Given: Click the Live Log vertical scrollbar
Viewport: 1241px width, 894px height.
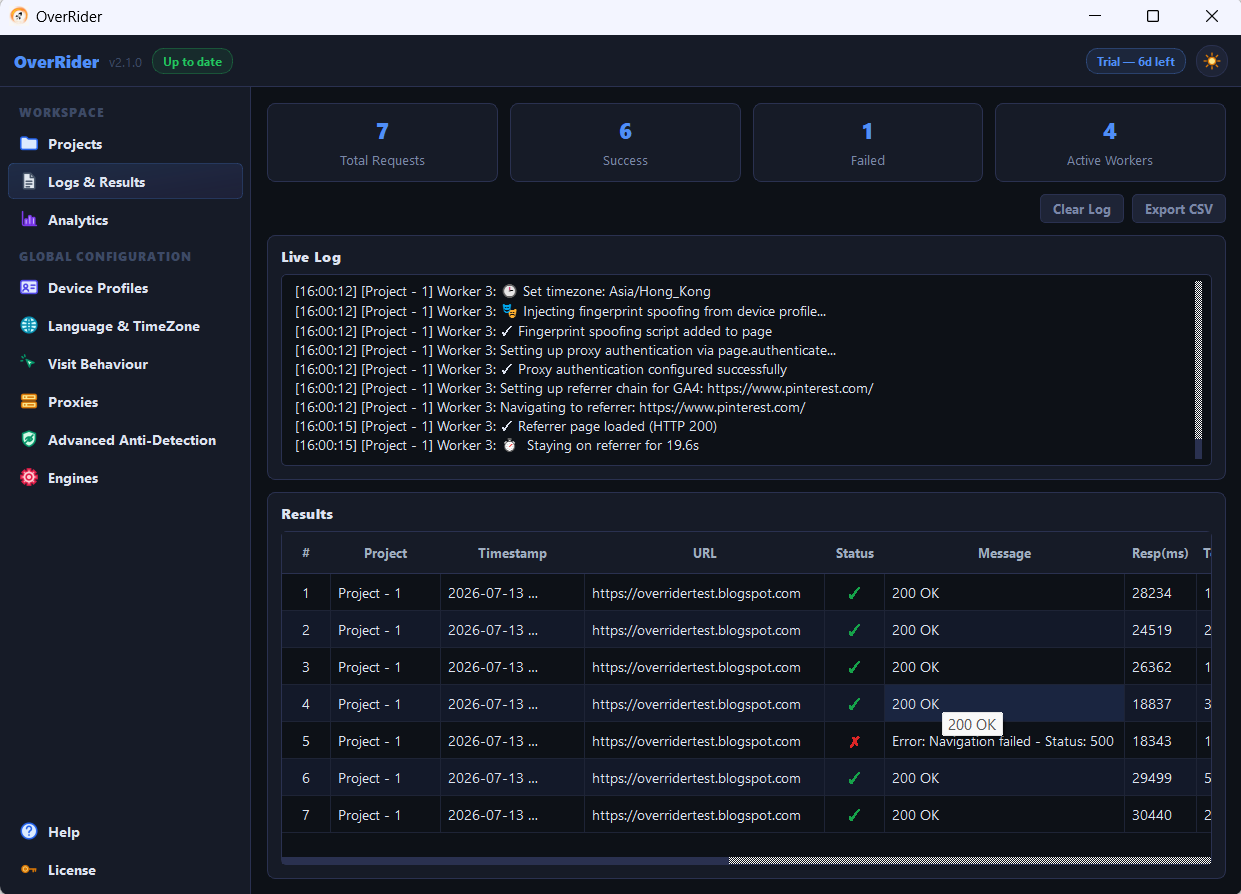Looking at the screenshot, I should 1199,369.
